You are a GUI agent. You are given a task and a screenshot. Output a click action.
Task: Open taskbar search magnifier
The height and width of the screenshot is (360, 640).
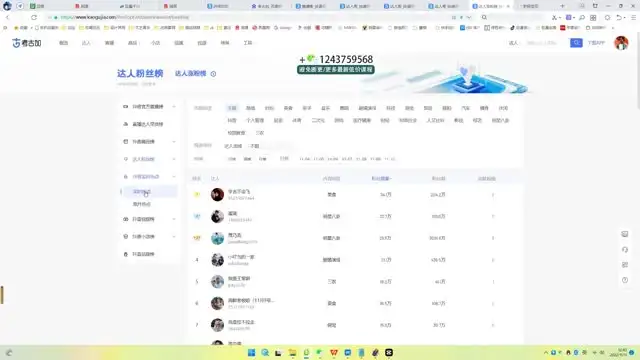coord(265,353)
